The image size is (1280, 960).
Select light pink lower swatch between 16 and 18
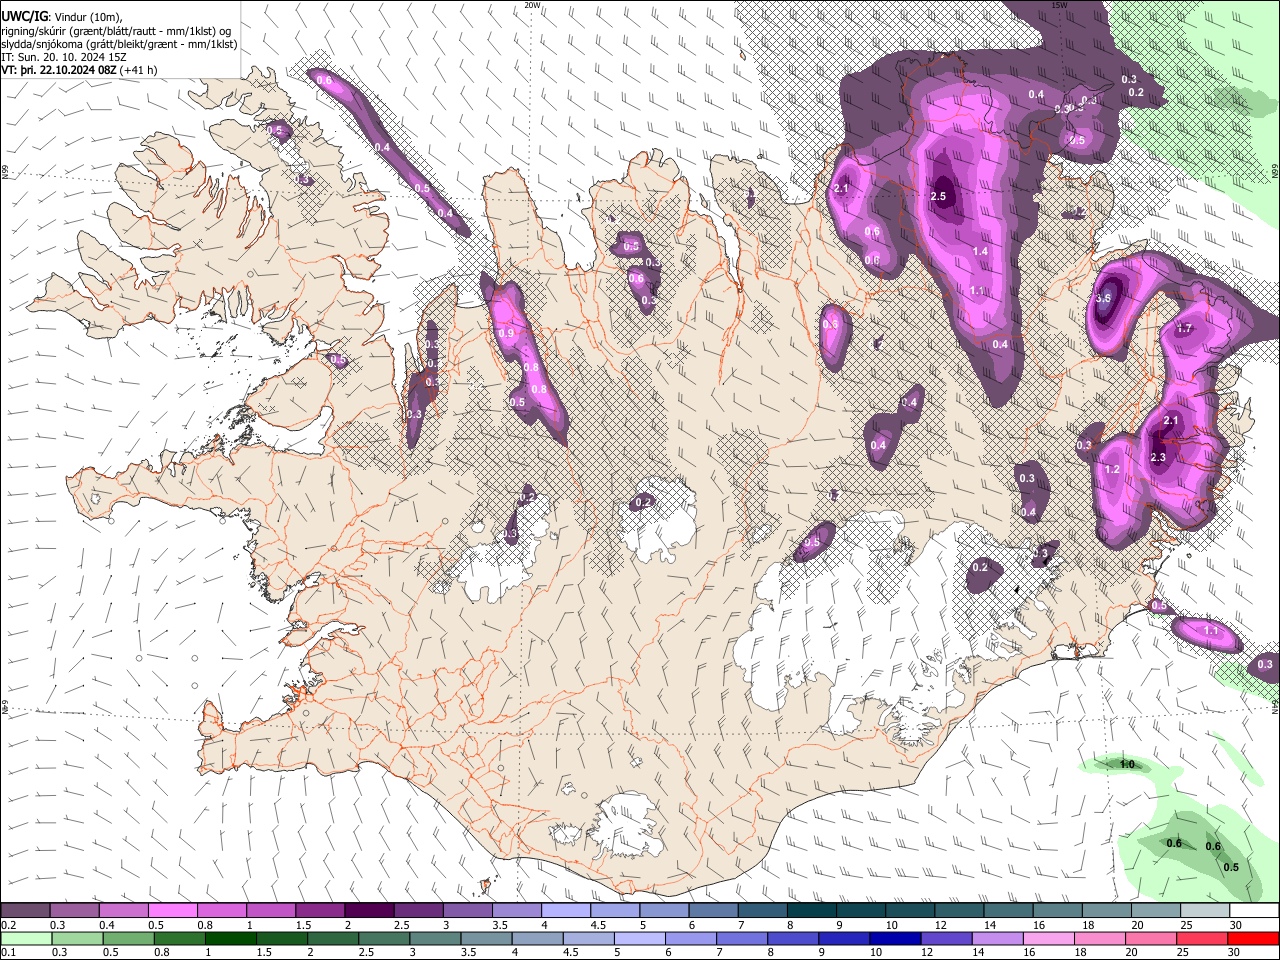pyautogui.click(x=1050, y=938)
